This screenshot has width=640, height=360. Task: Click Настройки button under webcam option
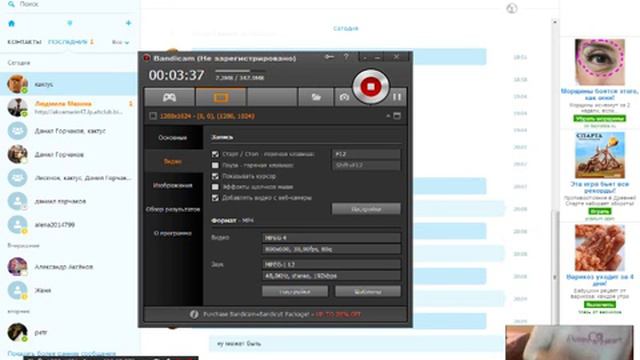pos(366,209)
